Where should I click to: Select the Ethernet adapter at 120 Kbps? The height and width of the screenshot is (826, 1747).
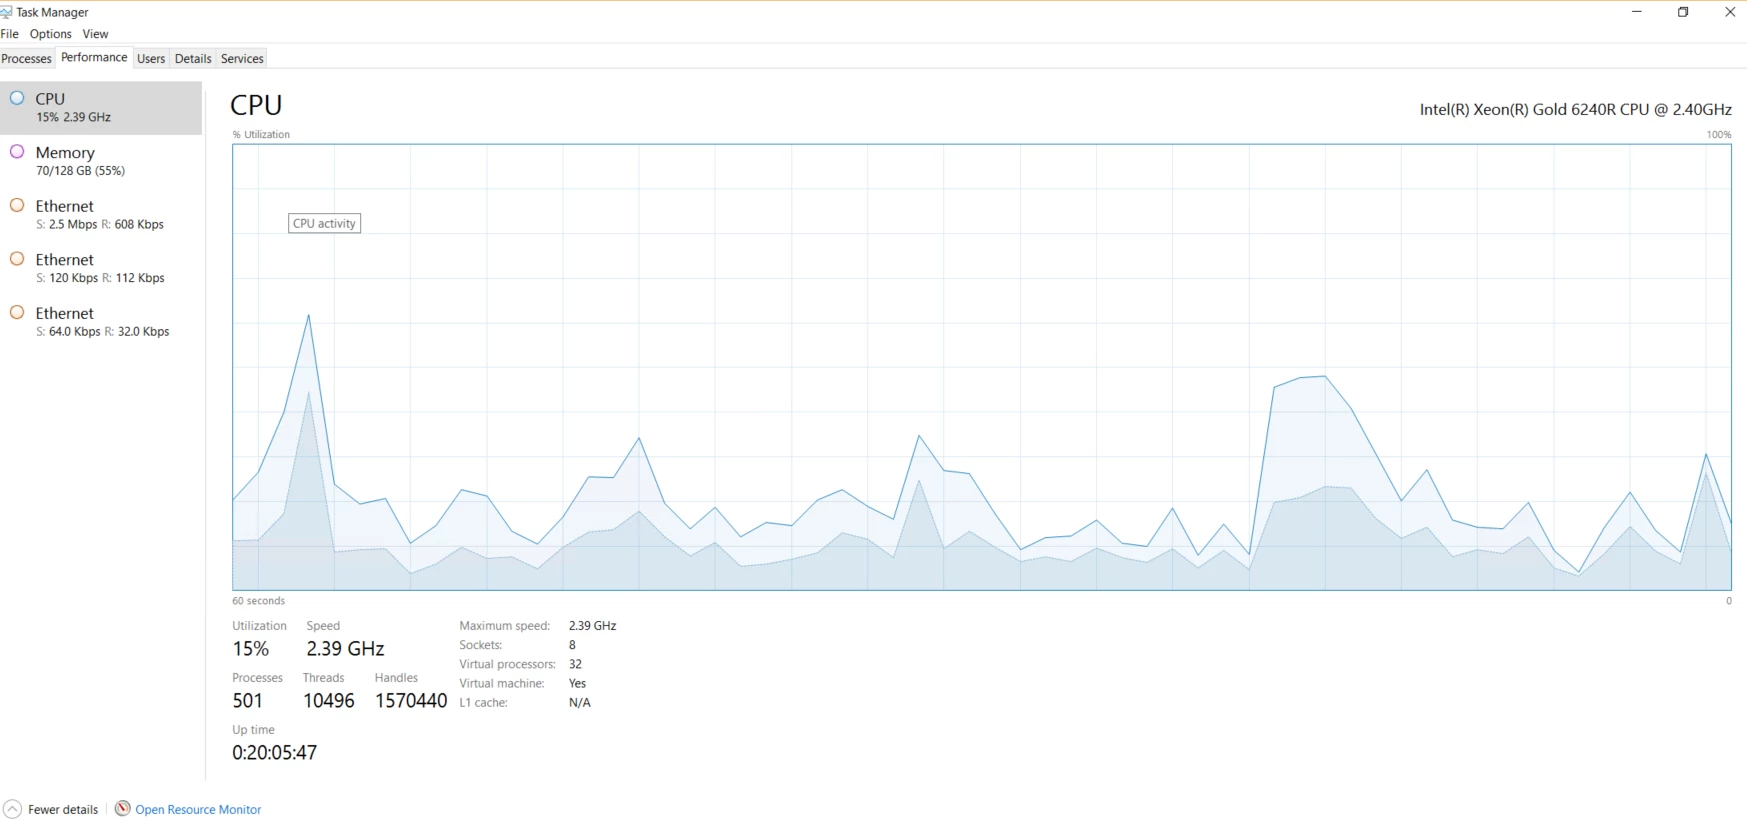coord(101,268)
